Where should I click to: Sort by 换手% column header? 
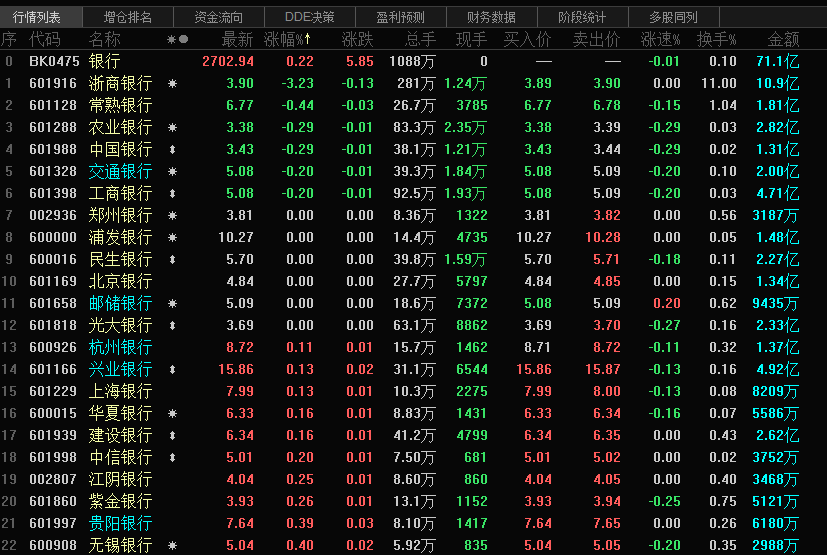[x=716, y=40]
